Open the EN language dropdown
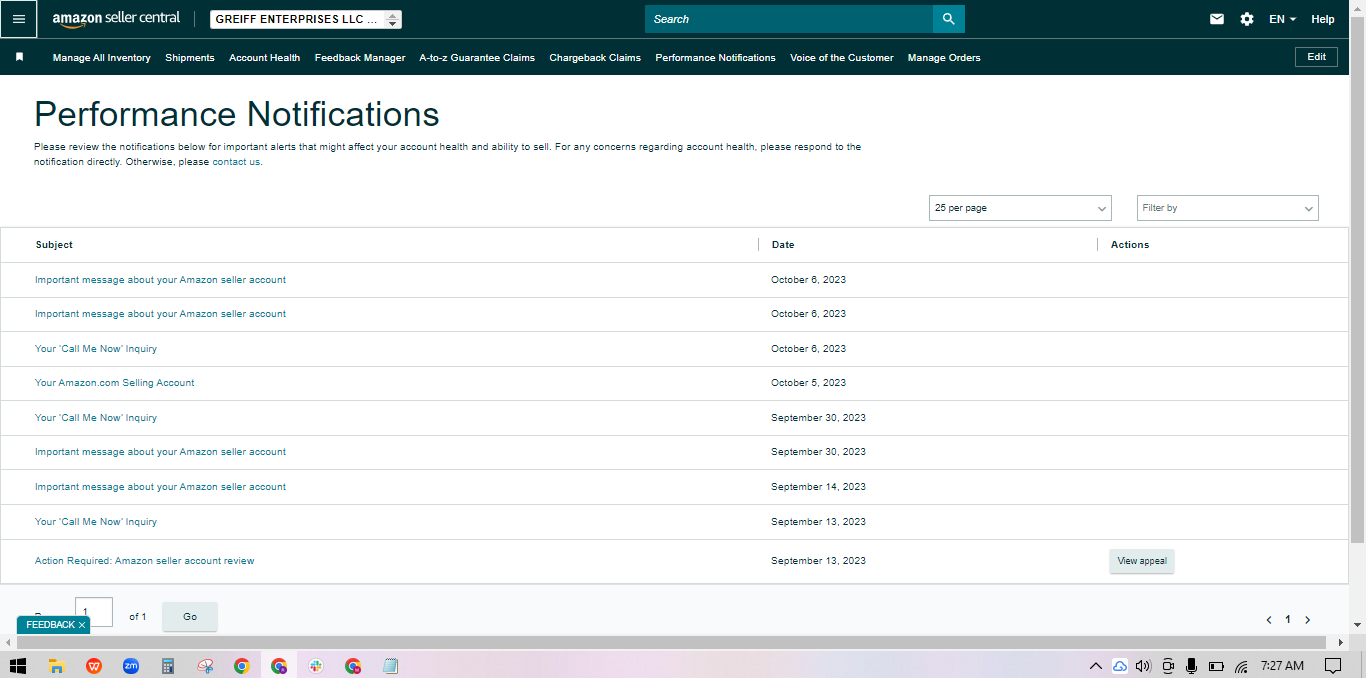This screenshot has height=678, width=1366. (1282, 19)
